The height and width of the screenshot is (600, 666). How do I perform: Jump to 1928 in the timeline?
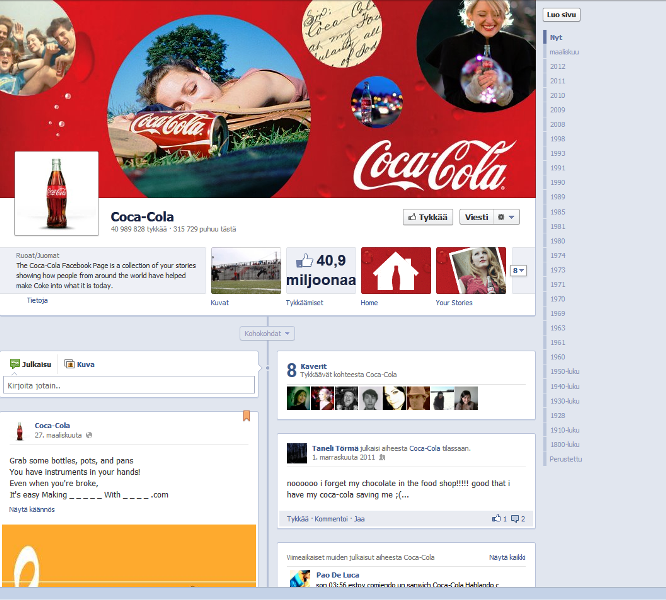tap(558, 415)
